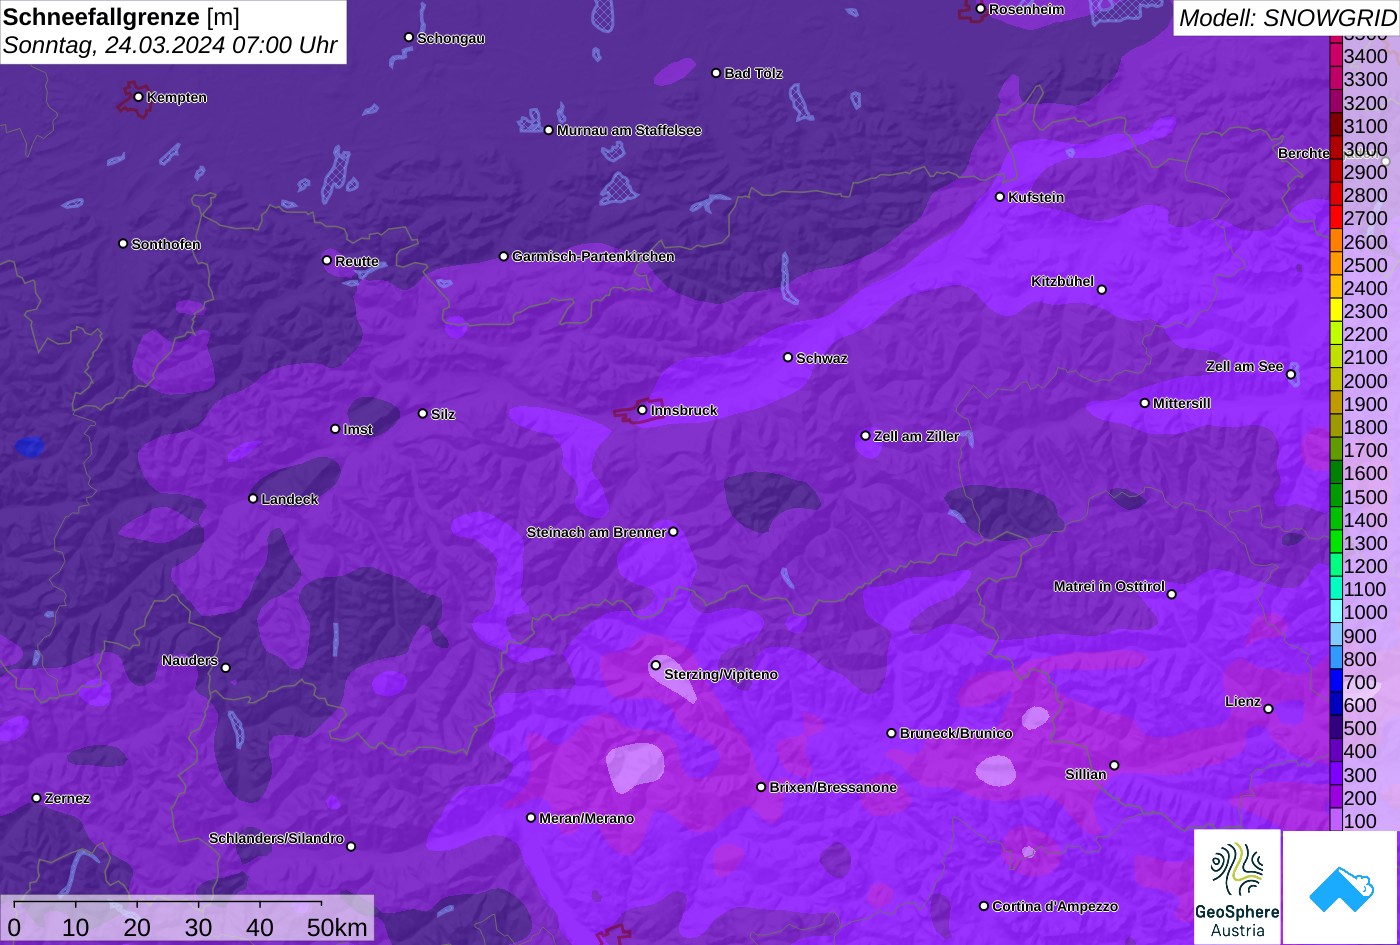This screenshot has height=945, width=1400.
Task: Click the Murnau am Staffelsee label
Action: tap(629, 131)
